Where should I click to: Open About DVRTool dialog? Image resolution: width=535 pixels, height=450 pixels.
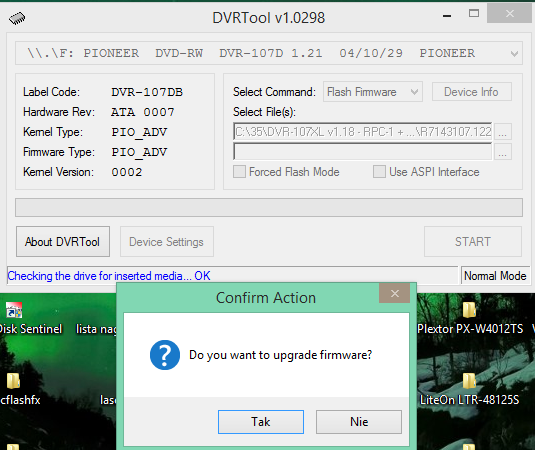click(63, 242)
